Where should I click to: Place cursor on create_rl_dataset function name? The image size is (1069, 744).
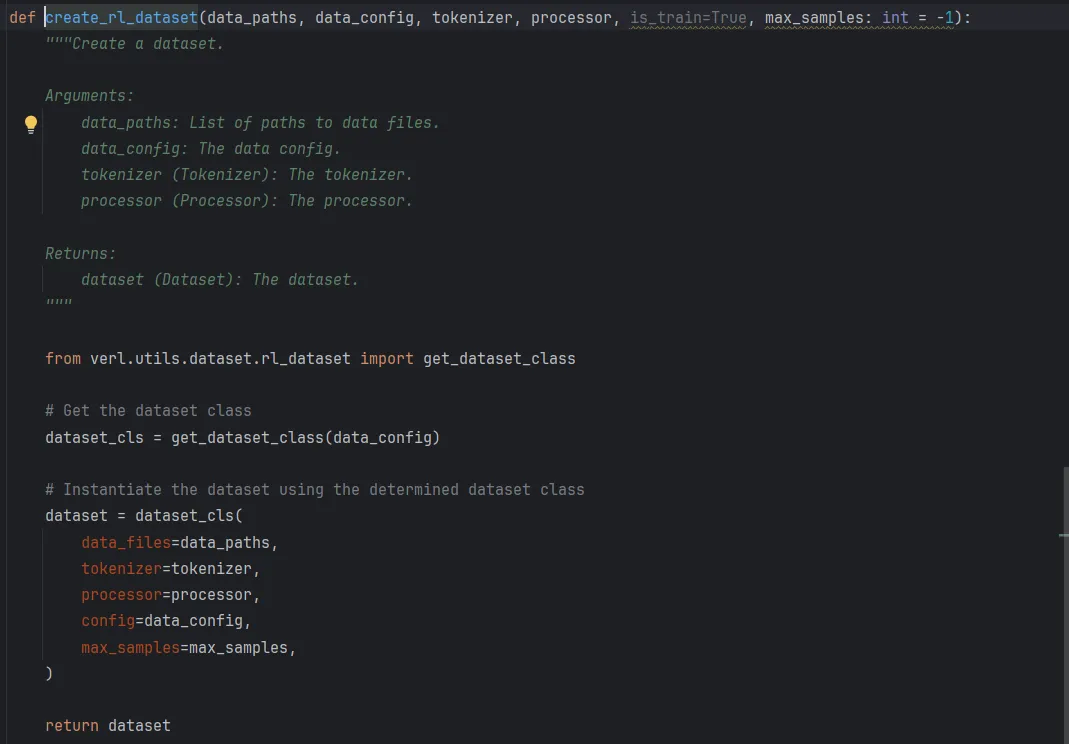coord(121,18)
